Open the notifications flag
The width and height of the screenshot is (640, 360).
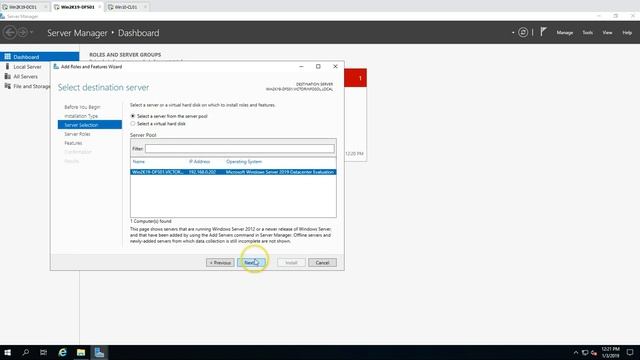[x=543, y=32]
